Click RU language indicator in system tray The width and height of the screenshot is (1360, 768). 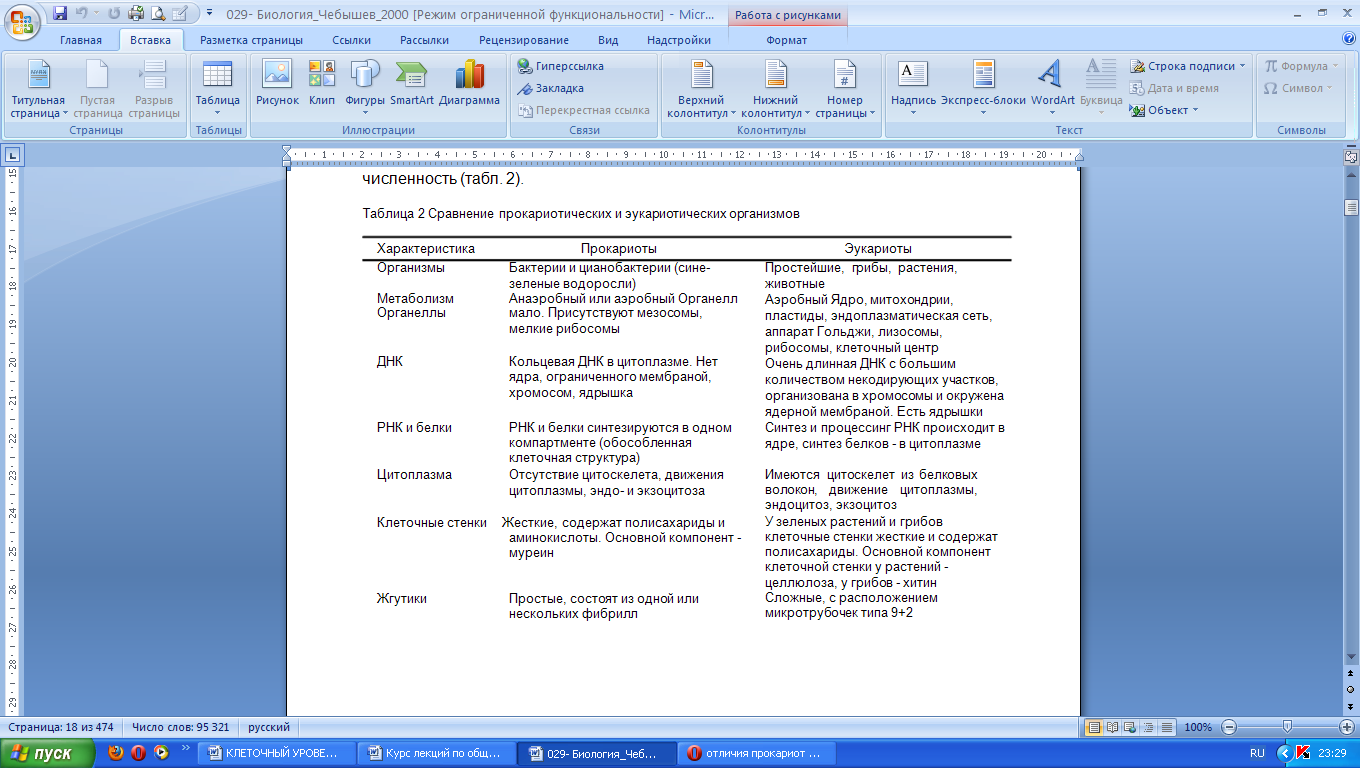pyautogui.click(x=1257, y=753)
